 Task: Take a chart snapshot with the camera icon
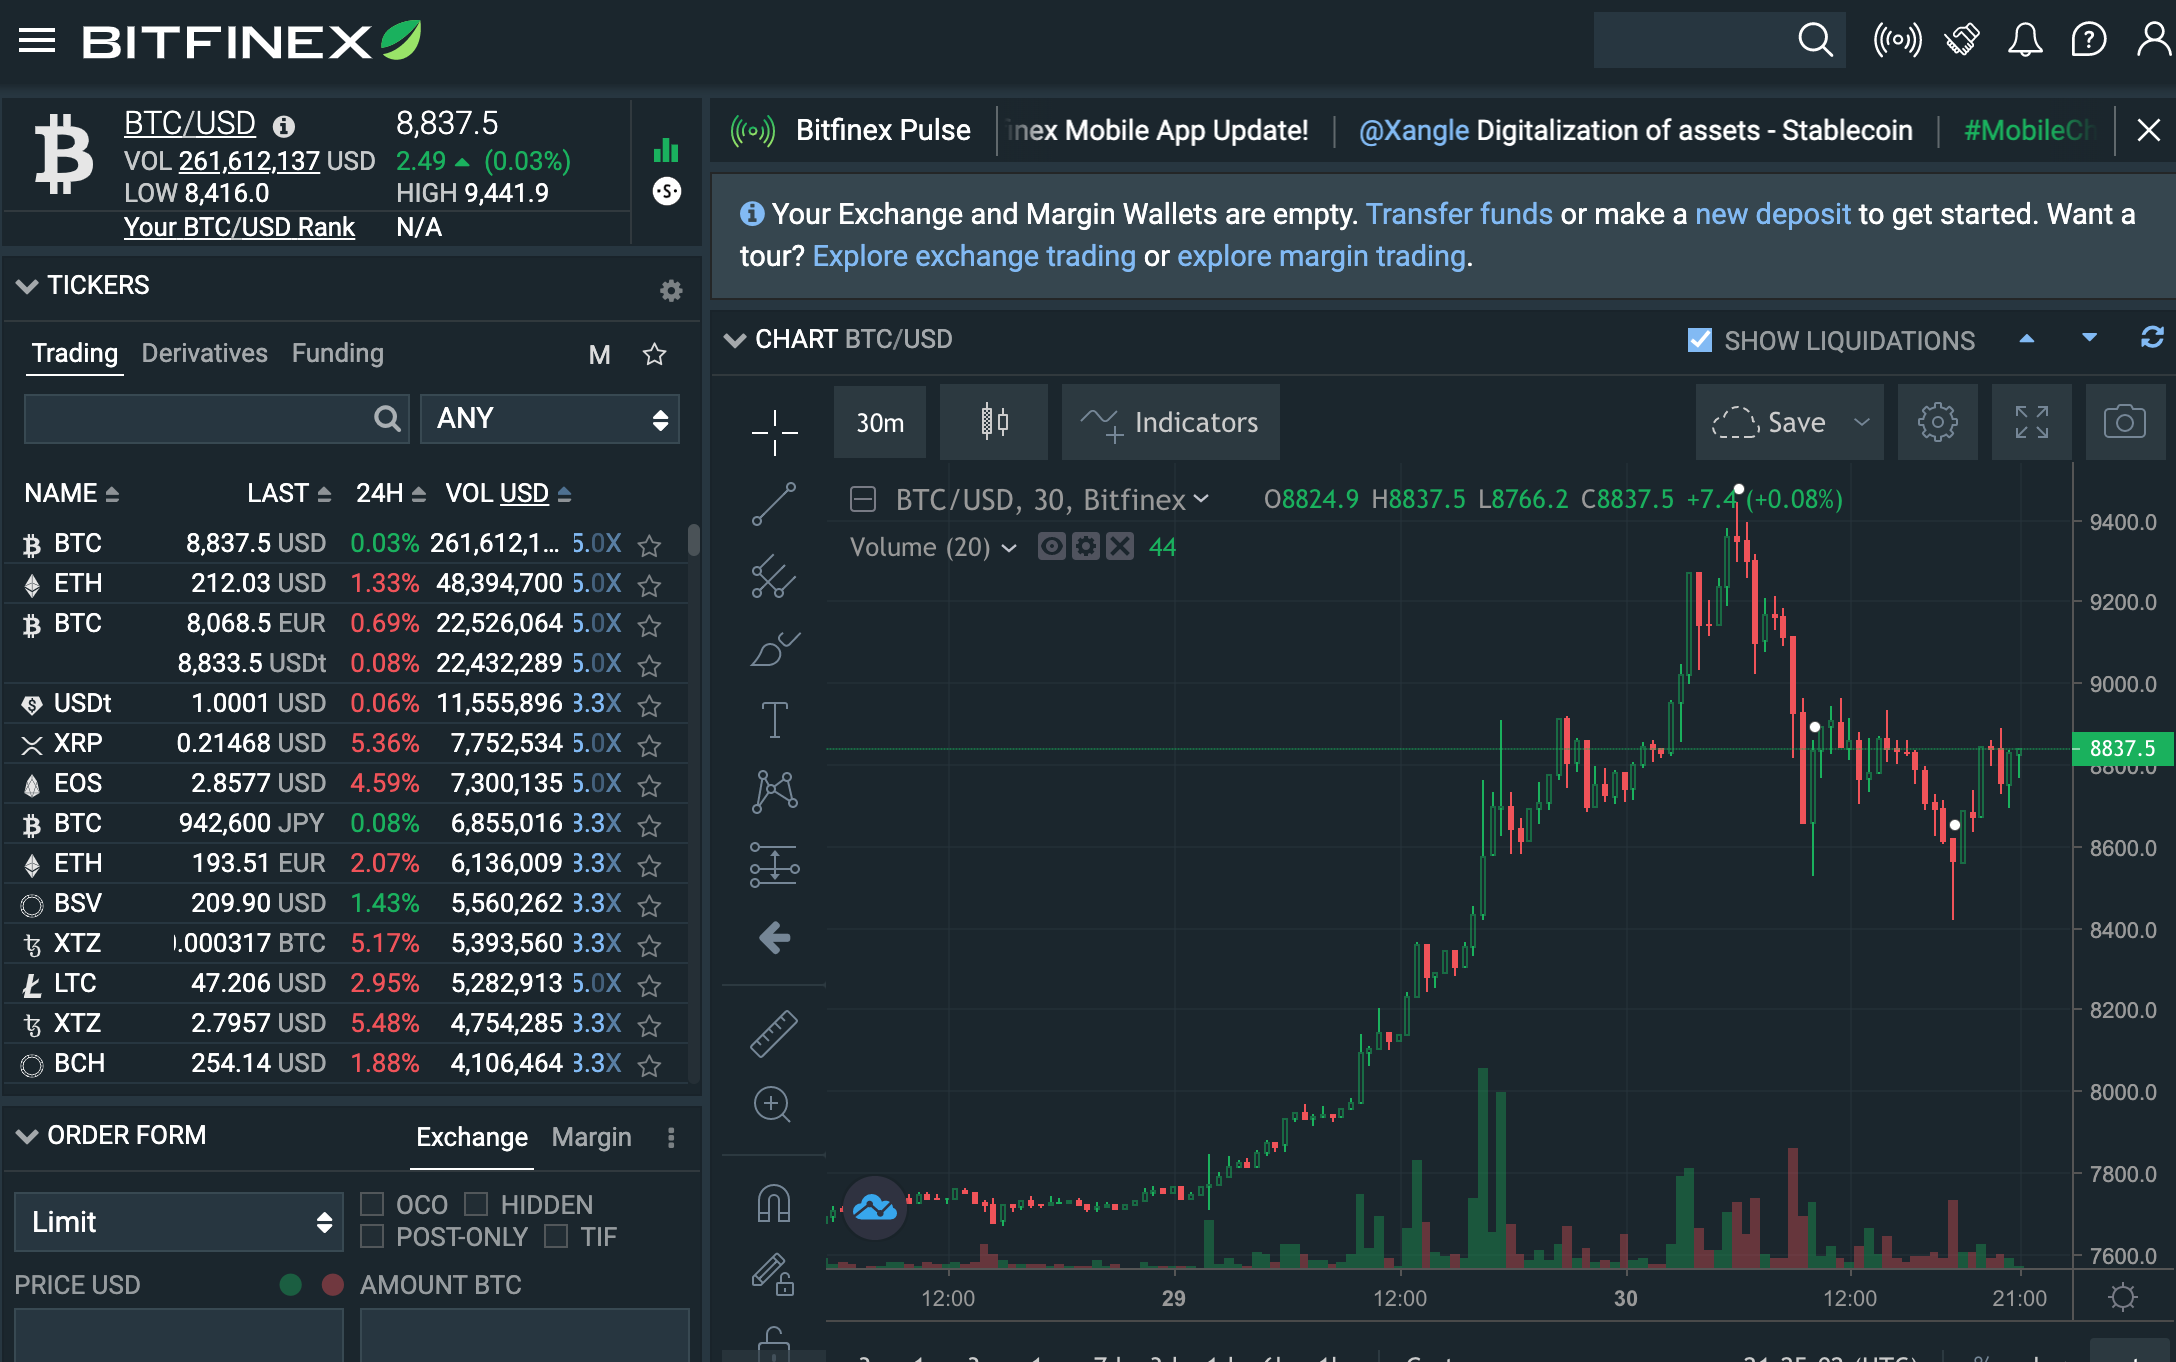[x=2126, y=422]
